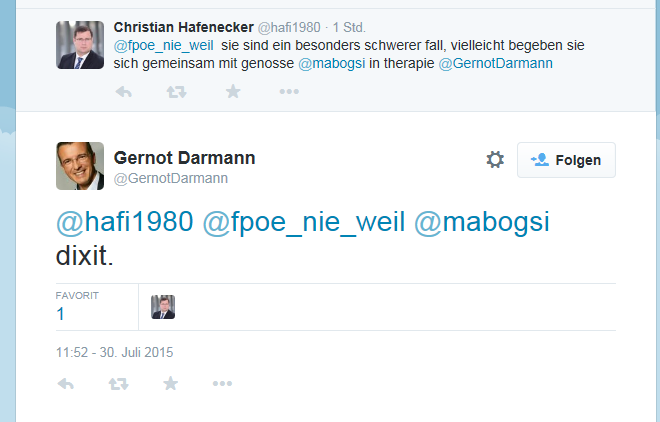Favorite Christian Hafenecker's tweet with star
The image size is (660, 422).
pyautogui.click(x=232, y=92)
